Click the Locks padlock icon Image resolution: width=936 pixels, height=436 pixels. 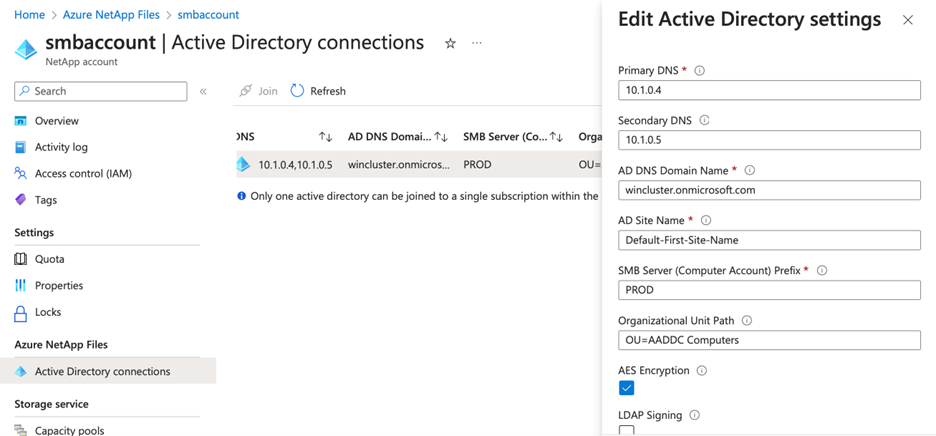pyautogui.click(x=21, y=312)
